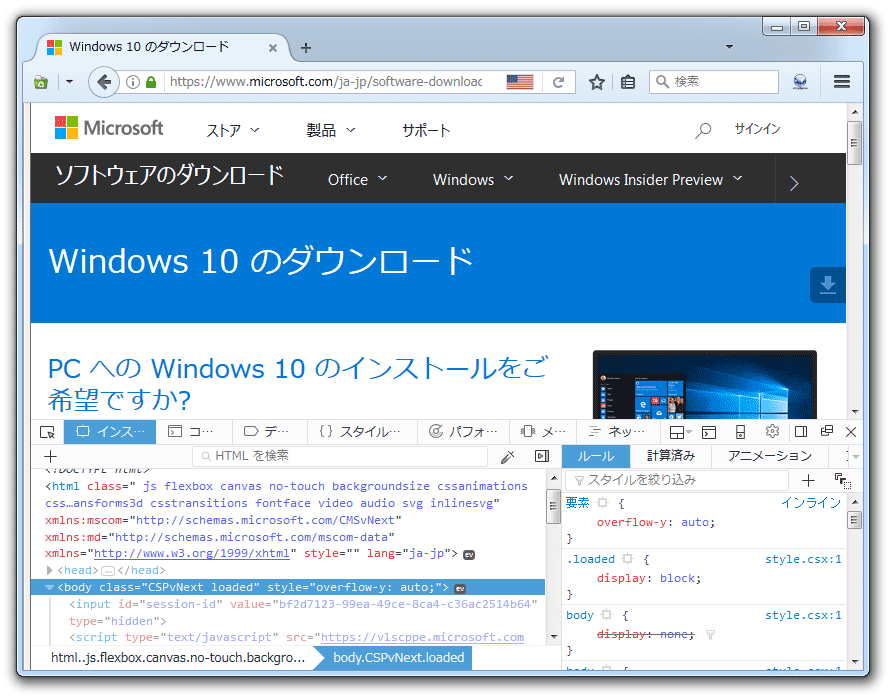Toggle the pseudo-class panel icon

(843, 481)
